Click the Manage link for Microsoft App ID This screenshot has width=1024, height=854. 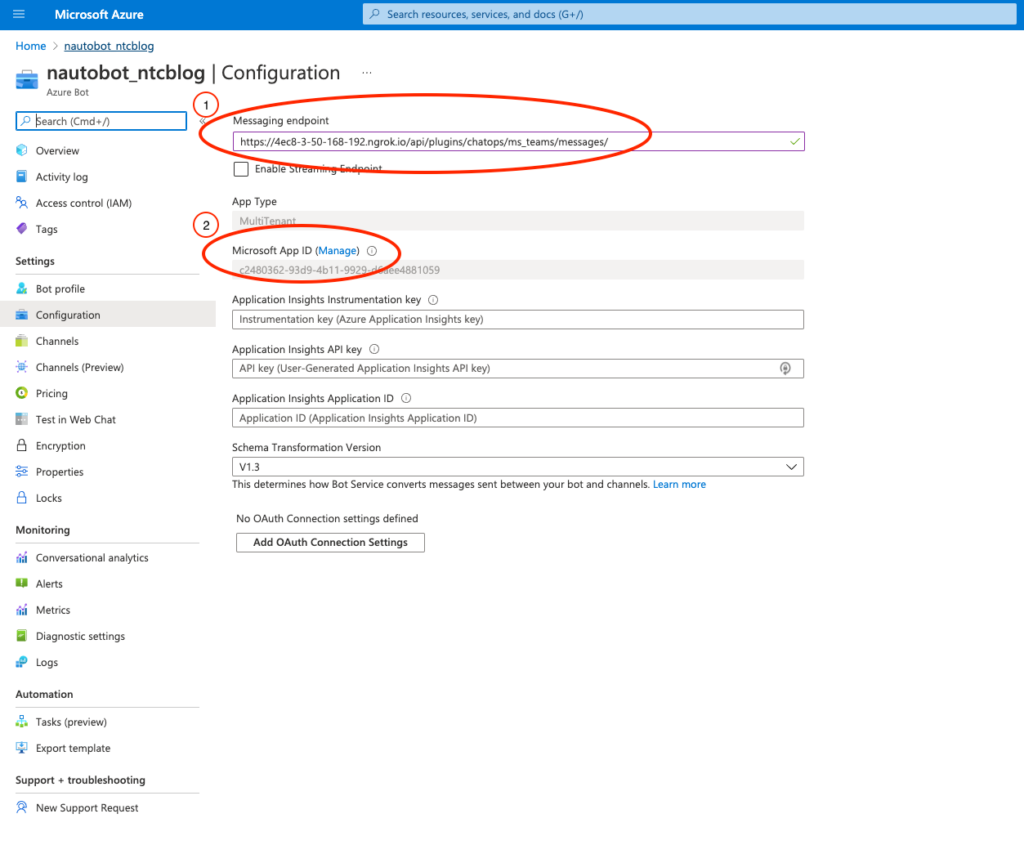(337, 251)
